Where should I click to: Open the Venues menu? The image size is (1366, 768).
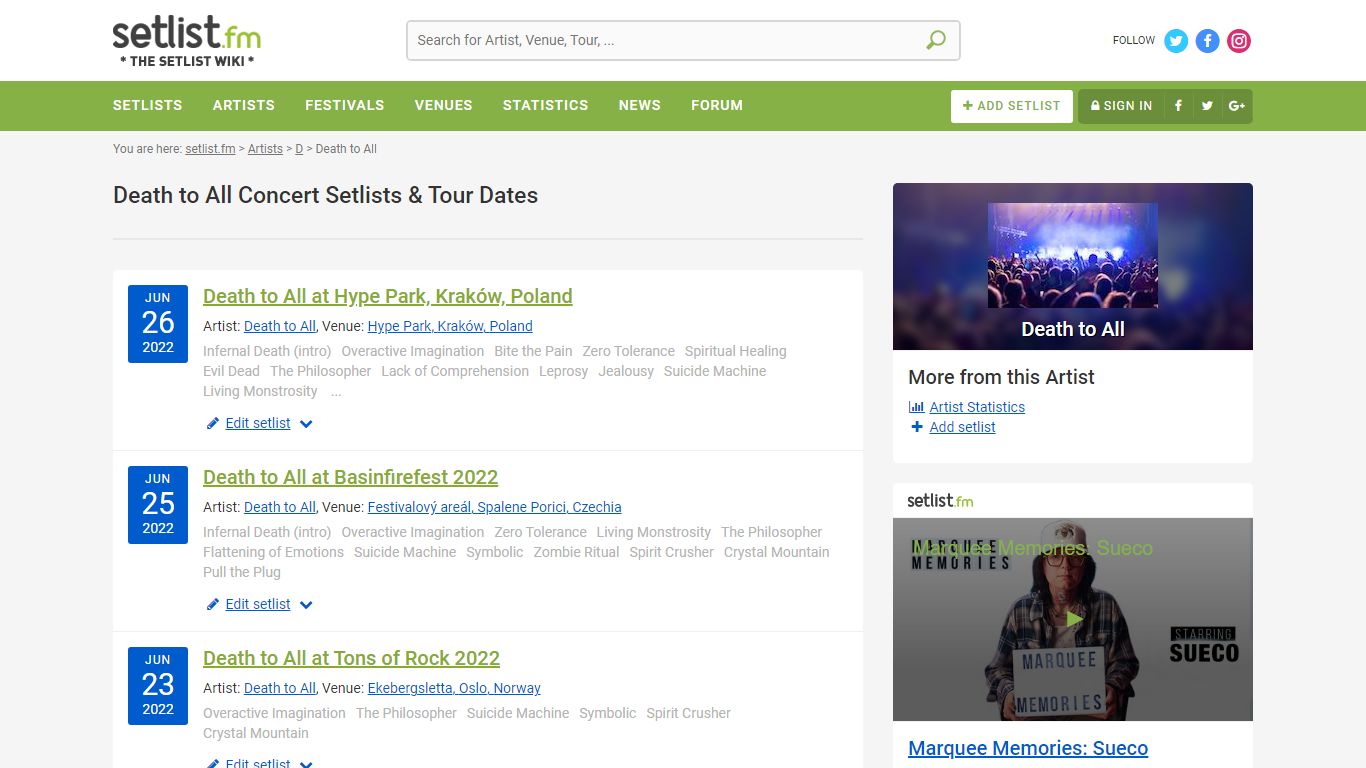(x=444, y=105)
